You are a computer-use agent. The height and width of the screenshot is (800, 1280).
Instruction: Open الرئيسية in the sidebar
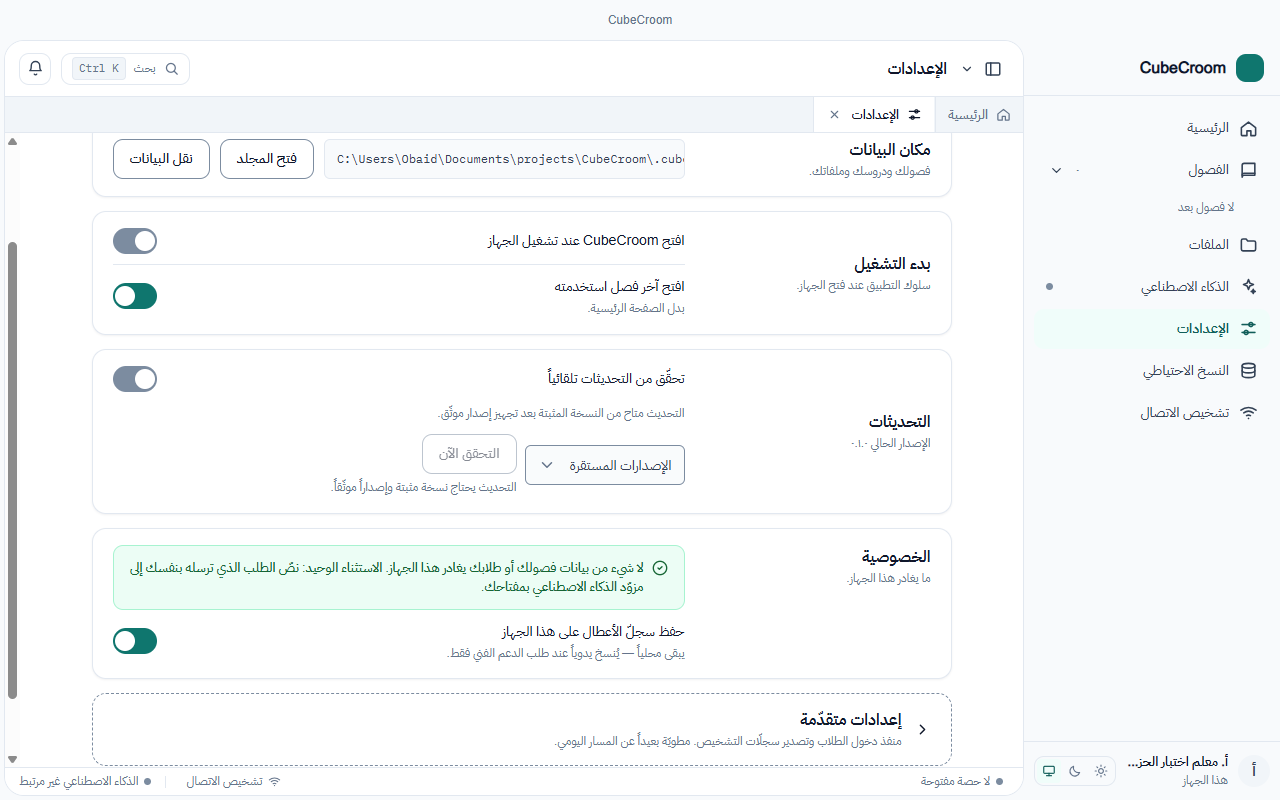click(x=1151, y=129)
